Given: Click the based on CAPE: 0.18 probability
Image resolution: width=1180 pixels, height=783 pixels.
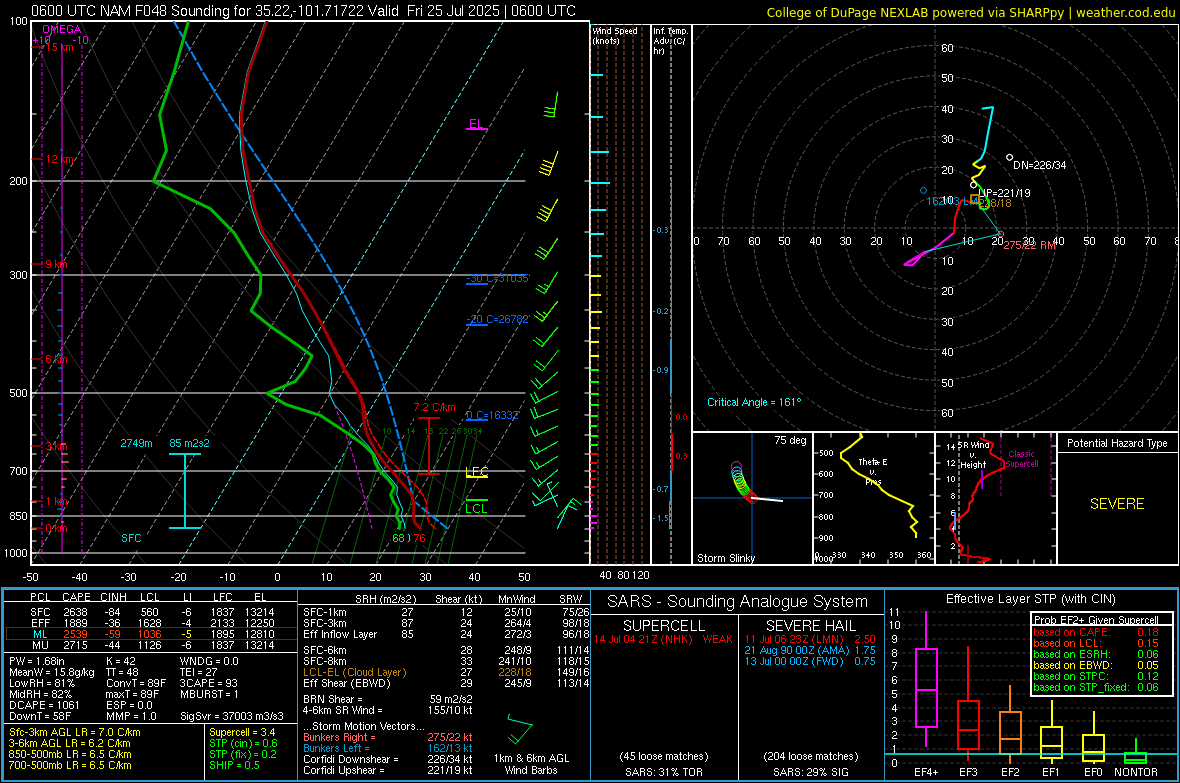Looking at the screenshot, I should 1096,632.
